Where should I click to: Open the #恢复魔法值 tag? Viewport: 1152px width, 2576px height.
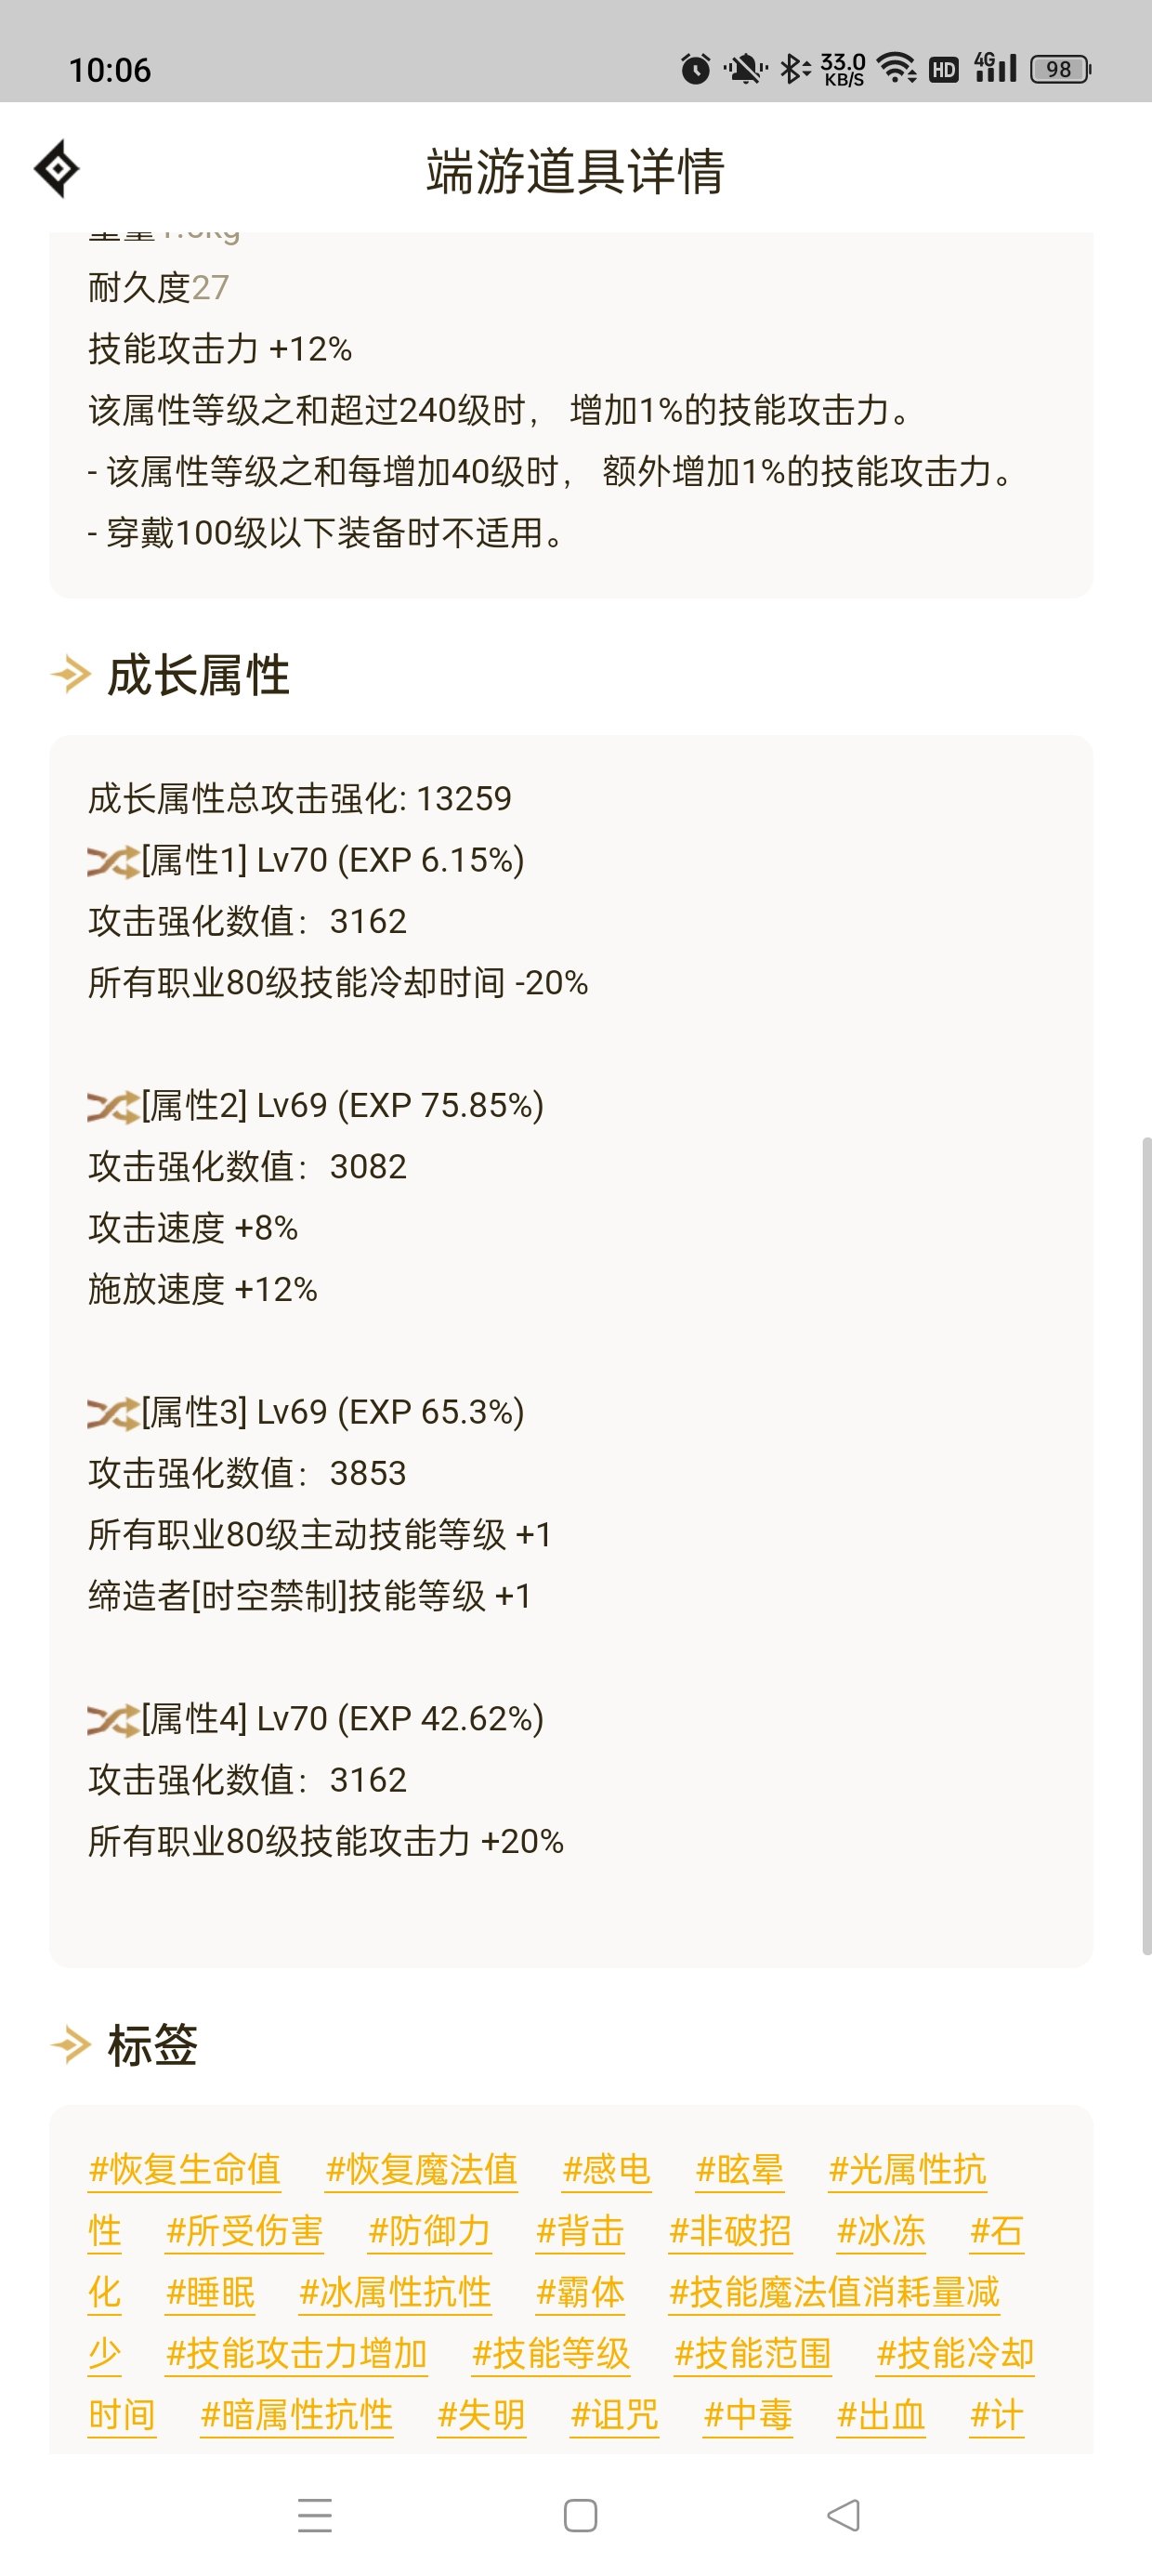[x=422, y=2170]
